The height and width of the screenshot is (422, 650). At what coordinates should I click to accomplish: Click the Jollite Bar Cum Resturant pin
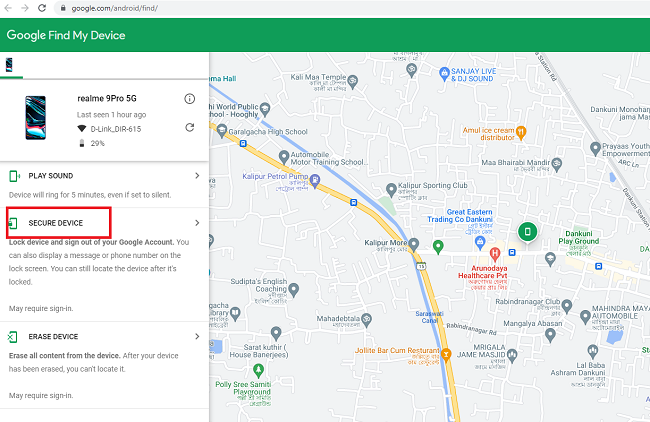click(x=446, y=355)
